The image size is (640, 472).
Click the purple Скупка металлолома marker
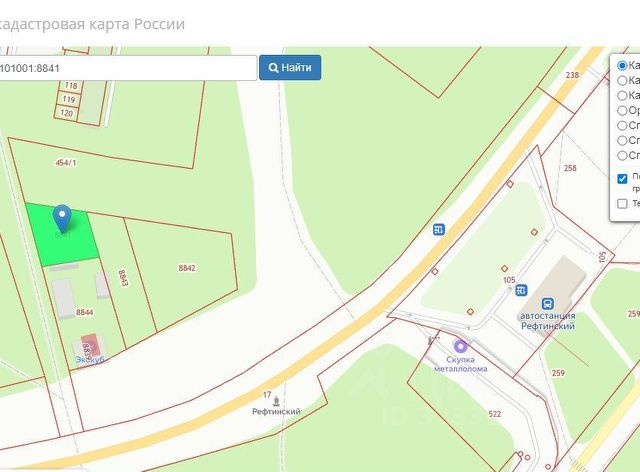461,347
